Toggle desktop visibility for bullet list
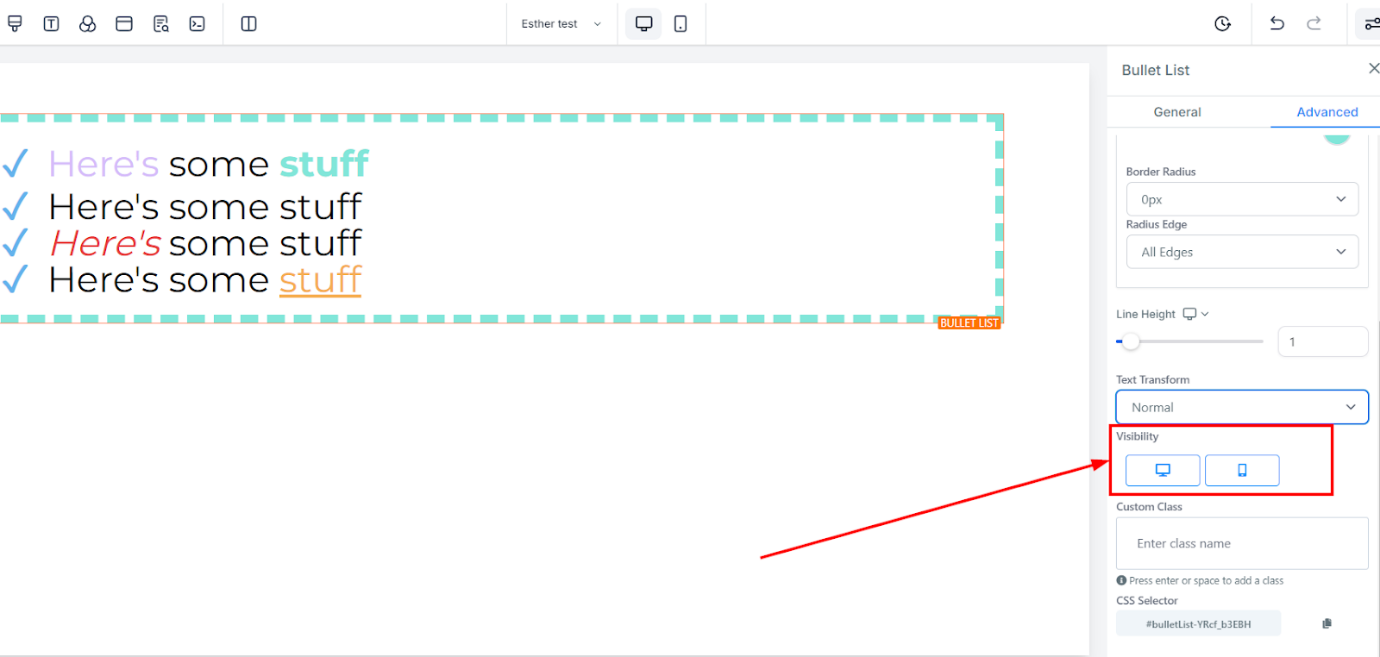1380x657 pixels. click(1163, 470)
